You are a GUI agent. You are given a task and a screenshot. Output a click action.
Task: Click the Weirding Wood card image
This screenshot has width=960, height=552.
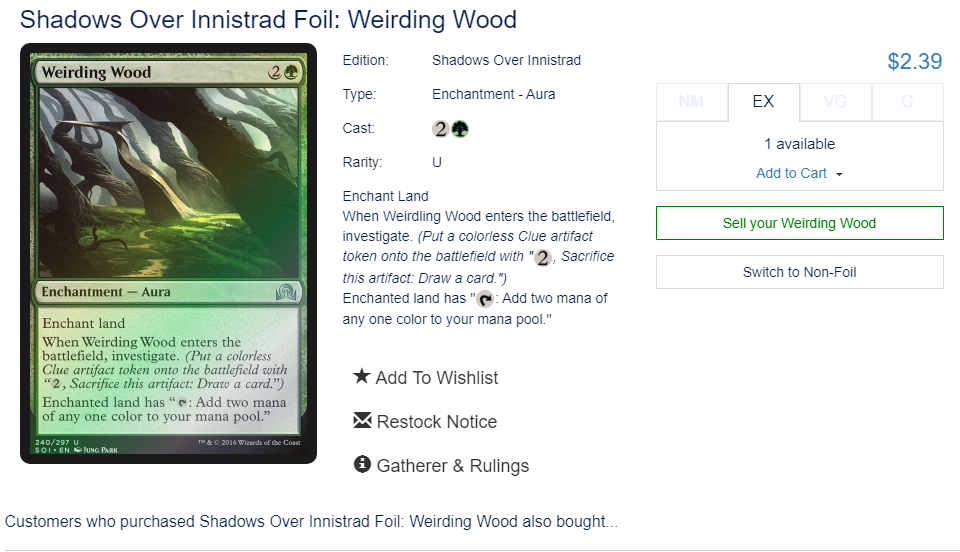coord(168,253)
